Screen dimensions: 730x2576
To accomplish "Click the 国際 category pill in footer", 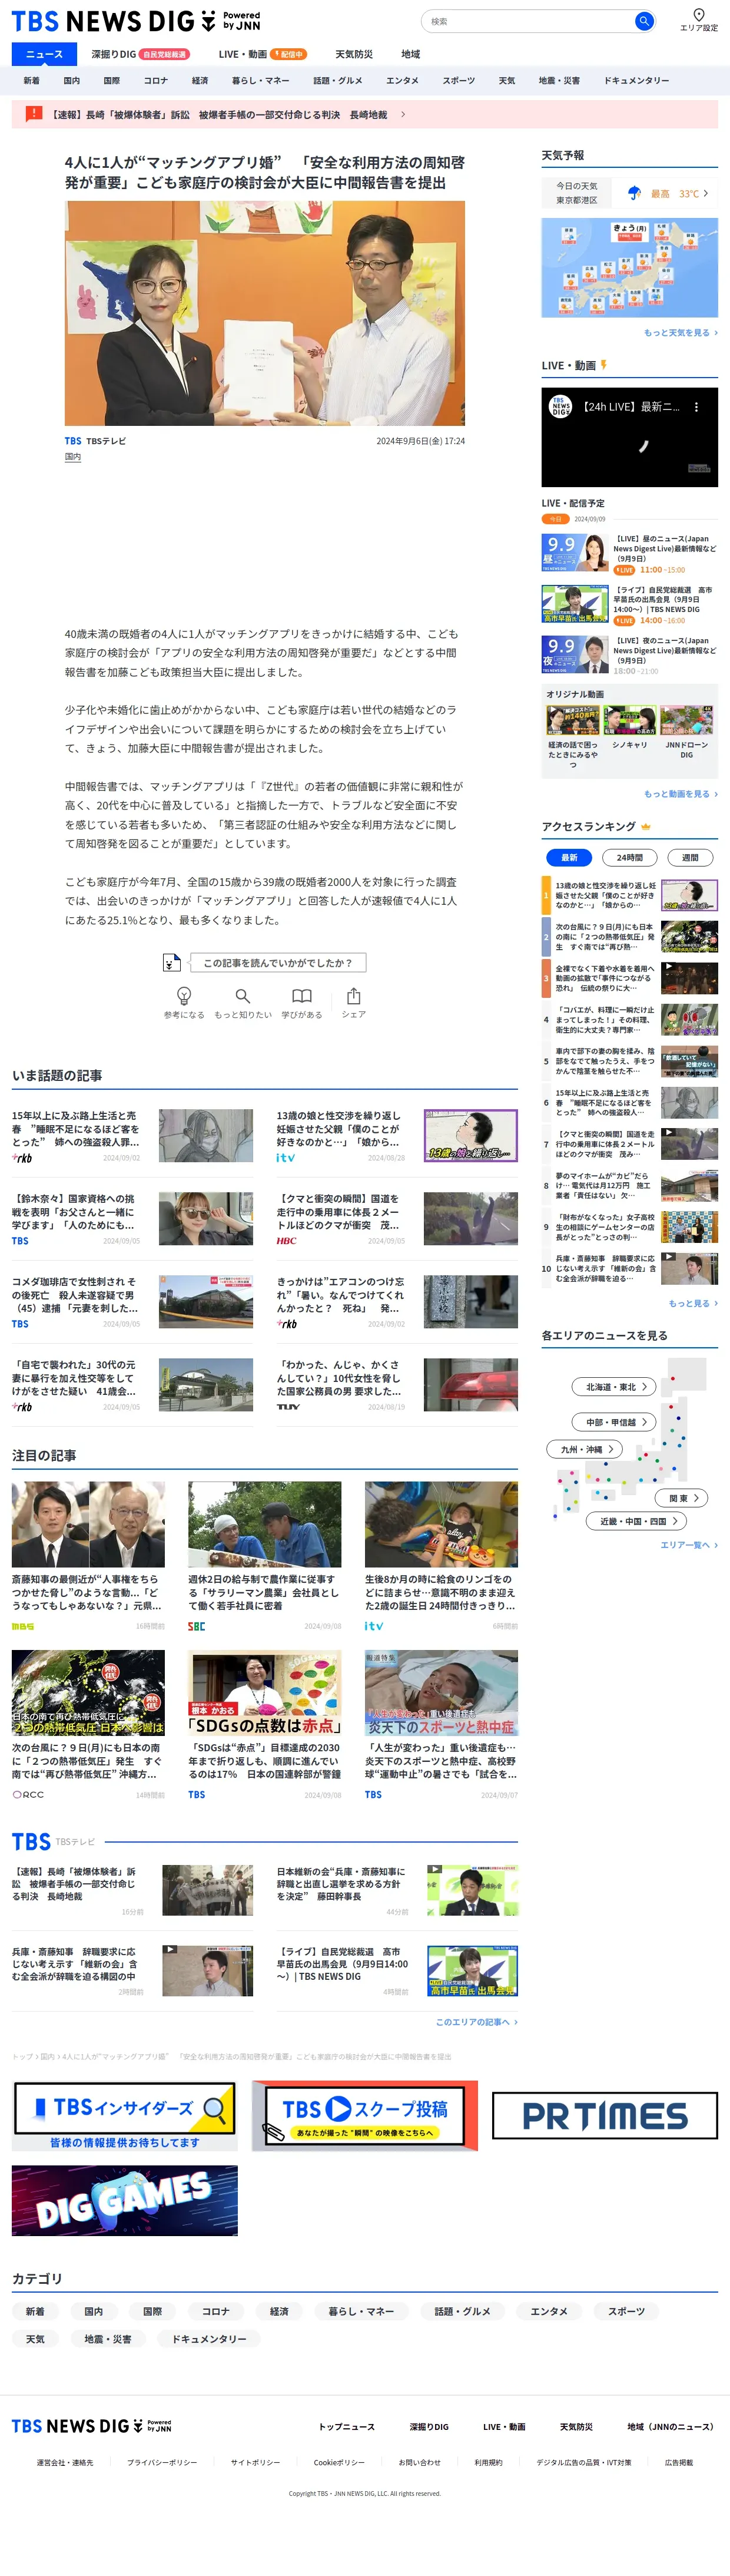I will click(x=153, y=2311).
